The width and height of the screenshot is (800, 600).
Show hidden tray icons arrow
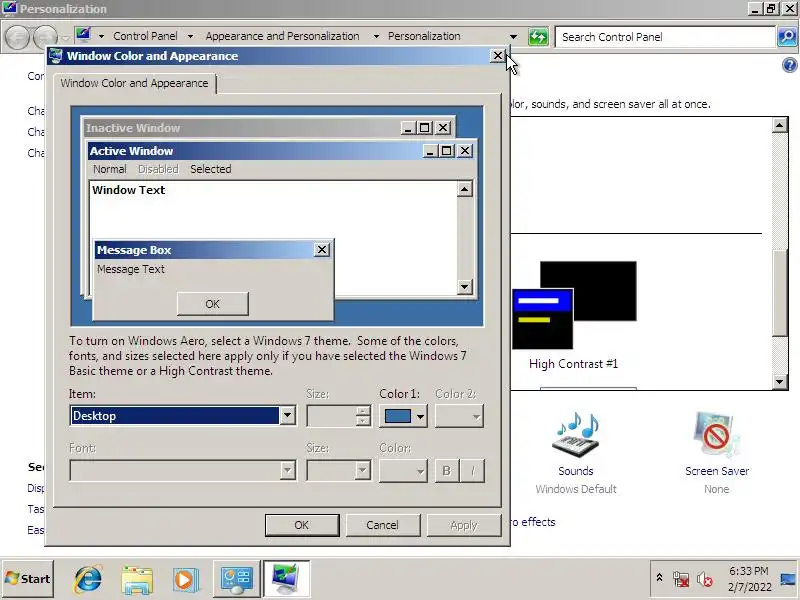659,578
